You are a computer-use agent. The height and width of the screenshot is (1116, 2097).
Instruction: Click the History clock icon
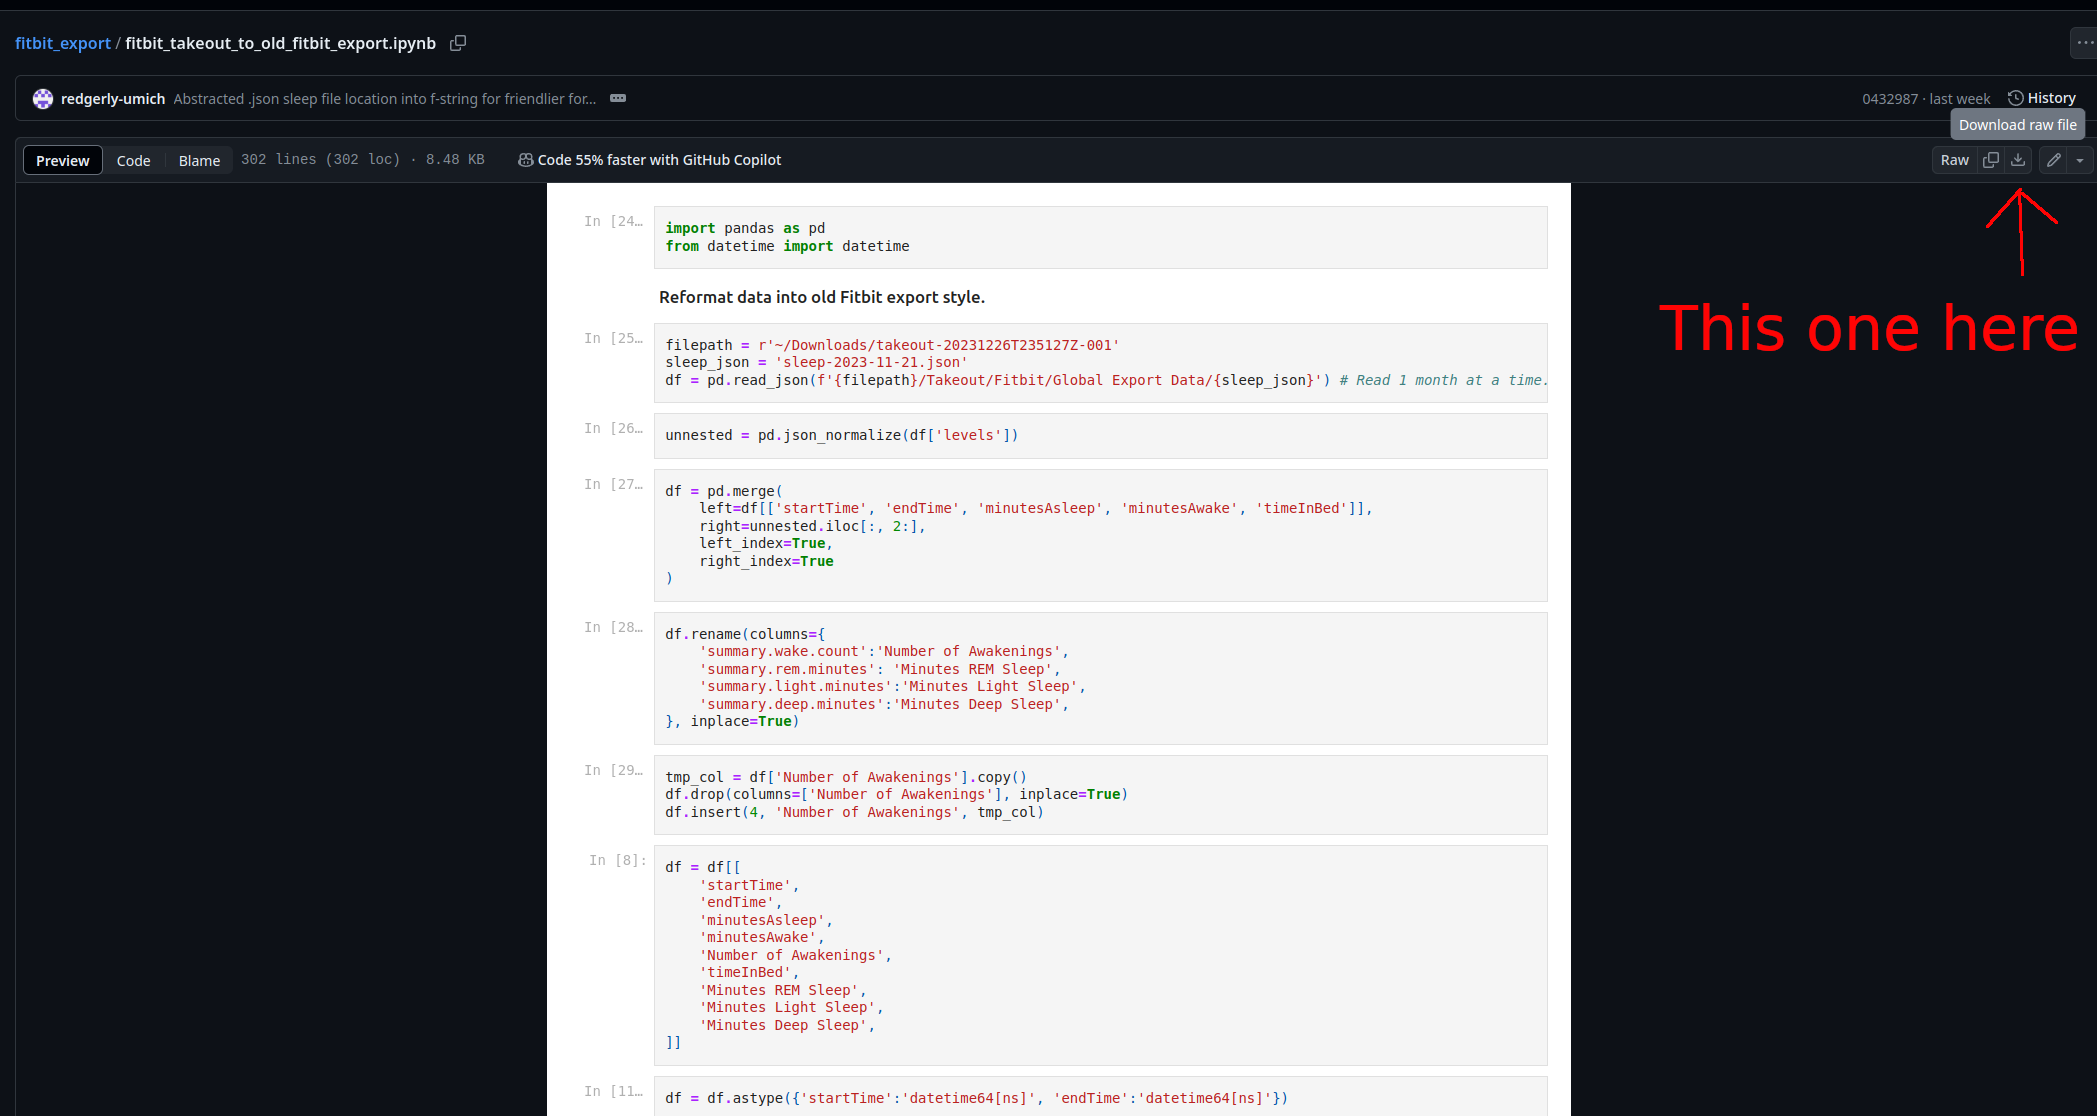click(2016, 98)
